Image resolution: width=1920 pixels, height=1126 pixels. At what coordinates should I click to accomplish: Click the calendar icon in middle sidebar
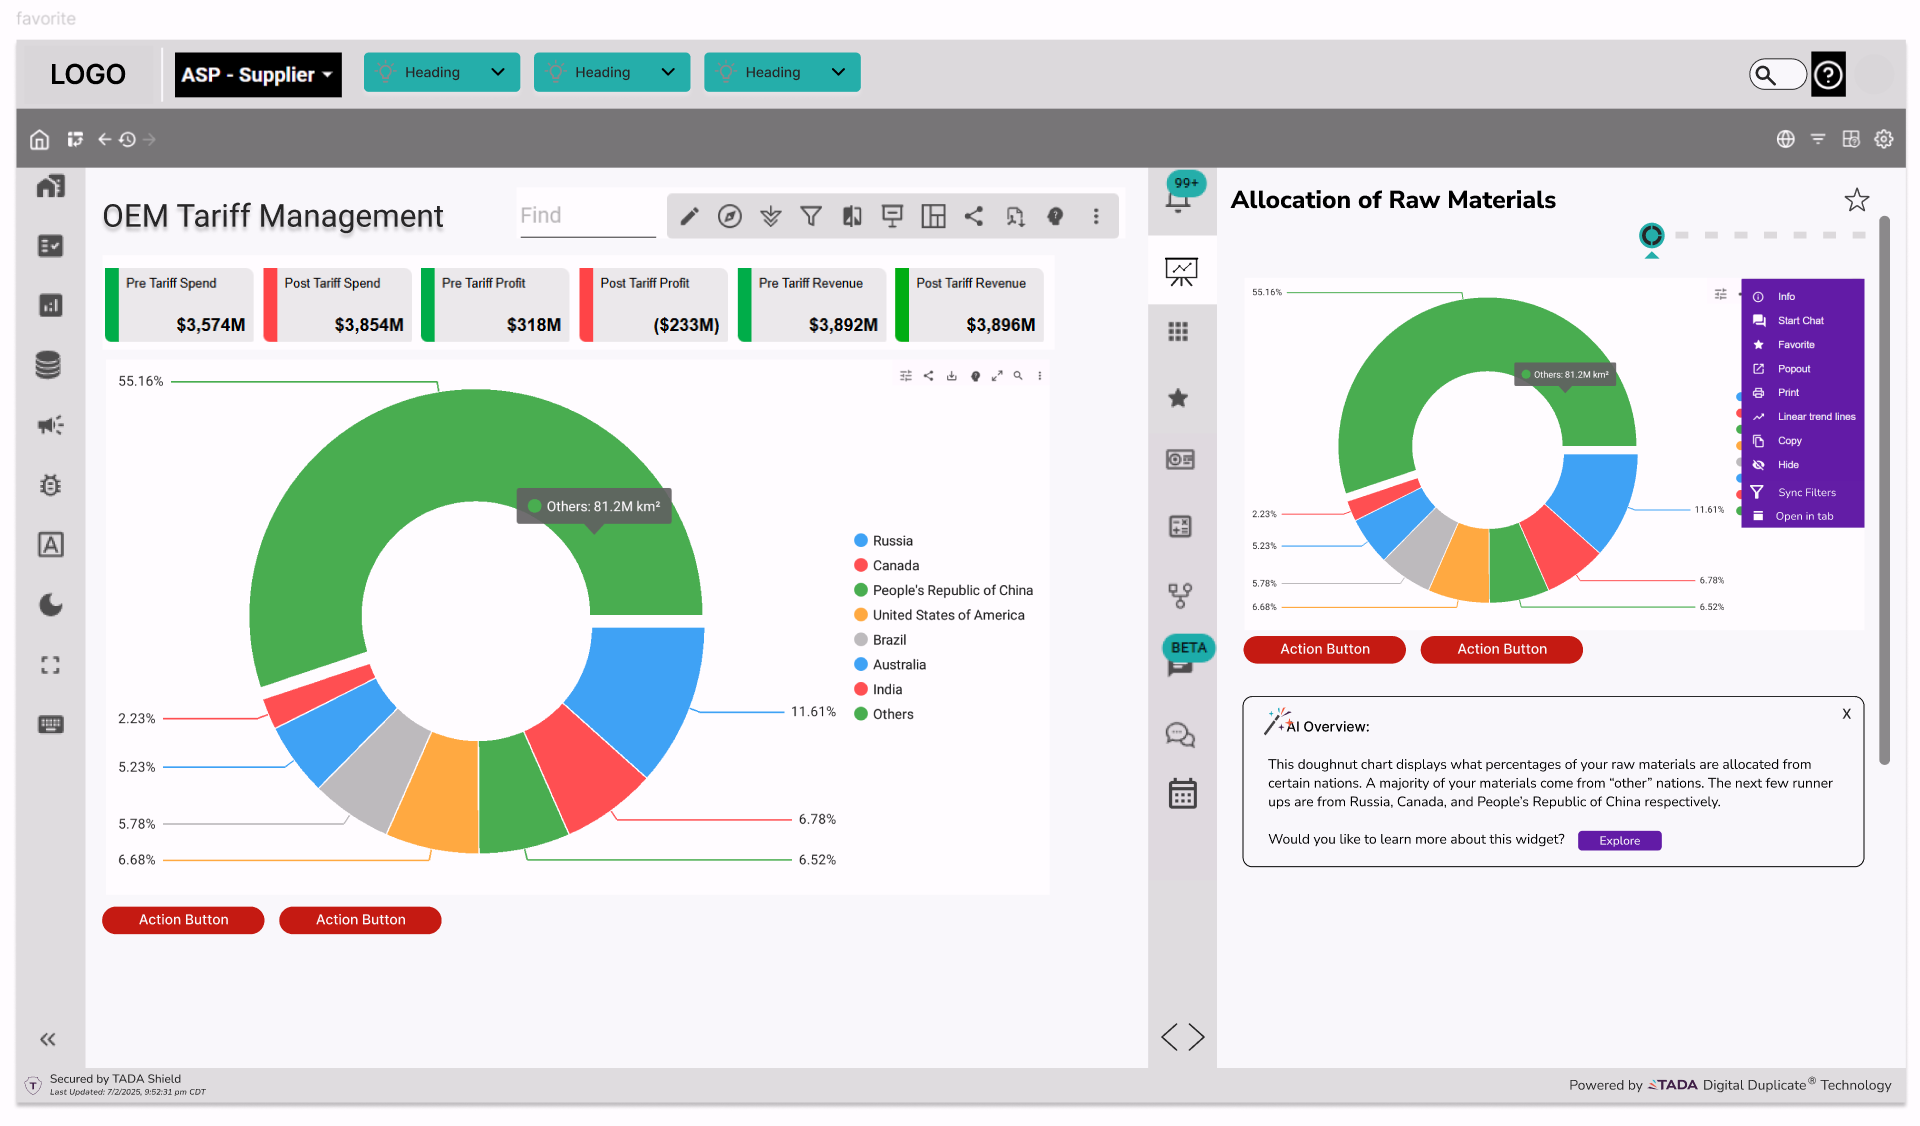[1182, 794]
